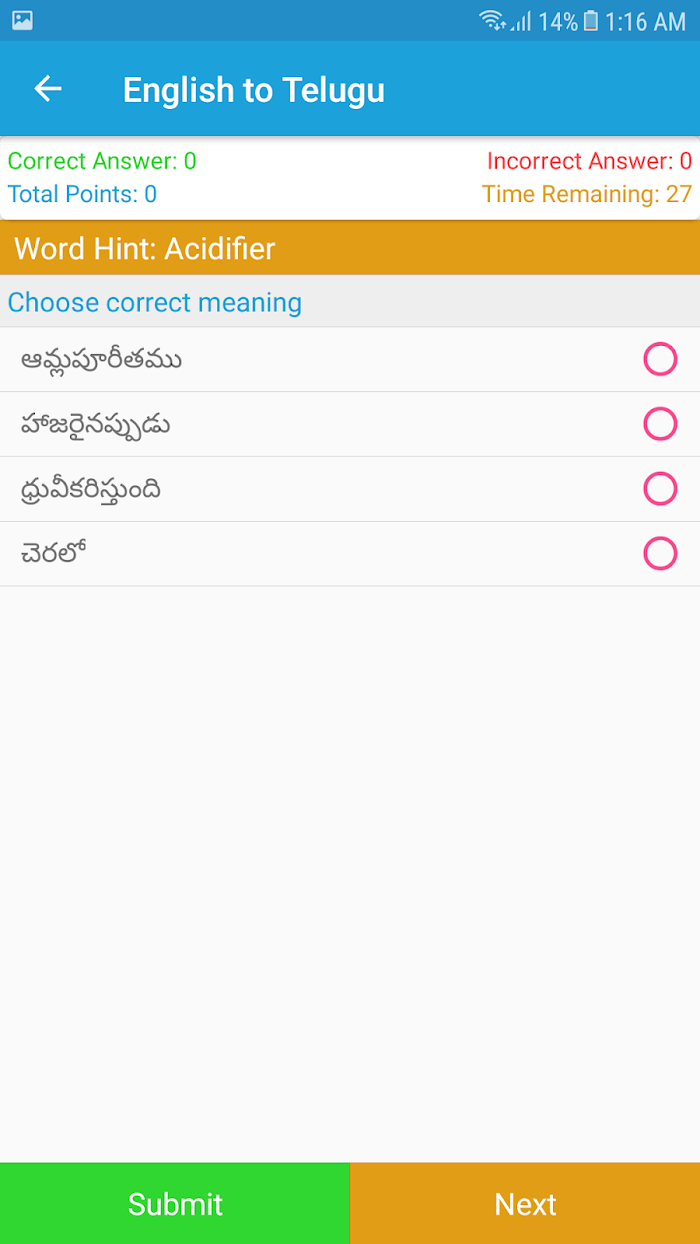700x1244 pixels.
Task: Tap the signal strength icon
Action: click(520, 21)
